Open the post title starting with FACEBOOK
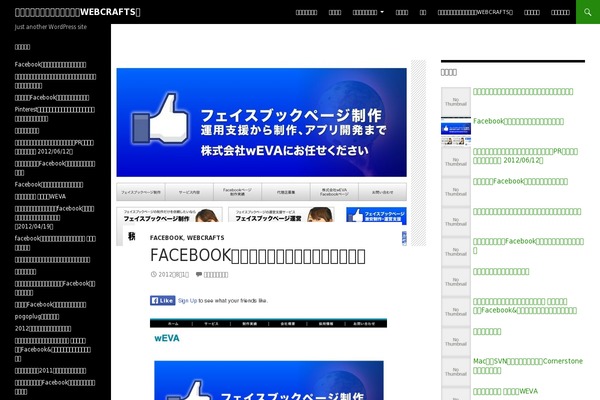Viewport: 600px width, 400px height. coord(258,256)
